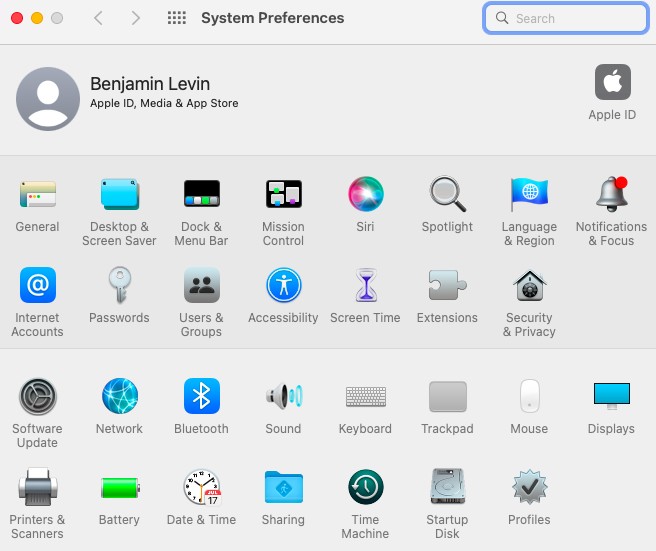The width and height of the screenshot is (656, 551).
Task: Open Security & Privacy pane
Action: point(530,286)
